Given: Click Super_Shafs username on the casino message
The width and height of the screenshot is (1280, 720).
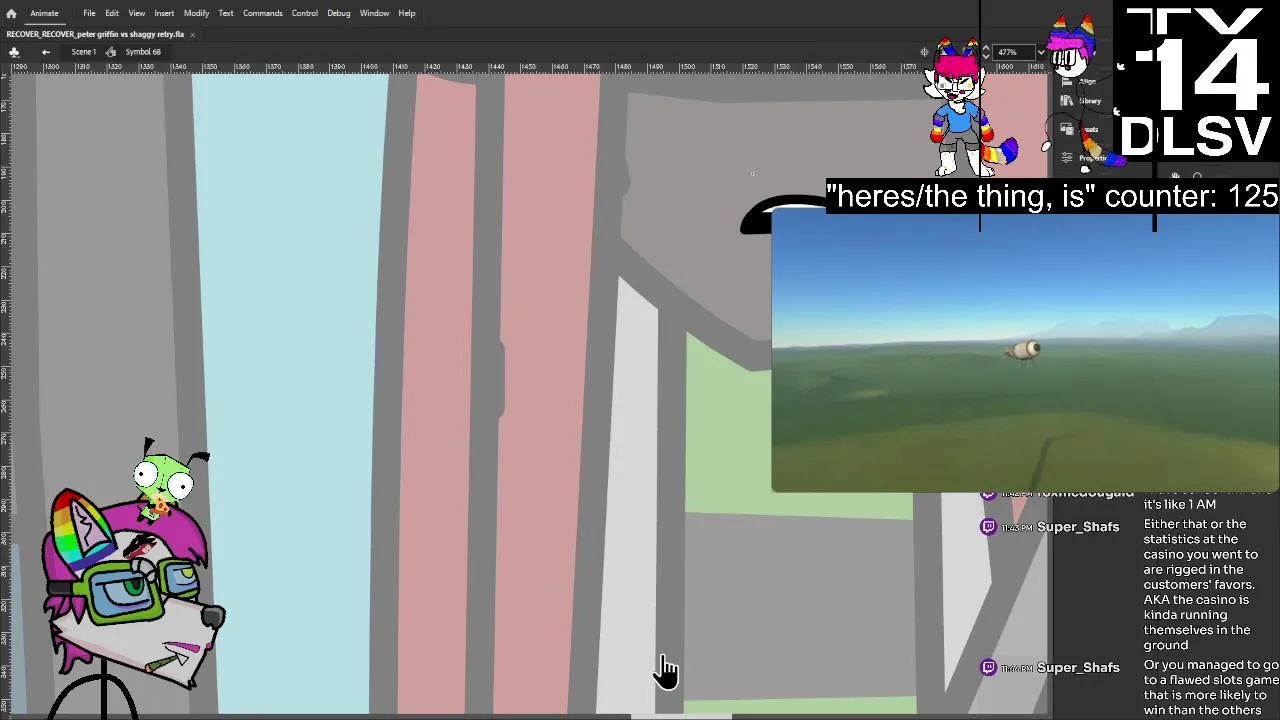Looking at the screenshot, I should pyautogui.click(x=1078, y=527).
